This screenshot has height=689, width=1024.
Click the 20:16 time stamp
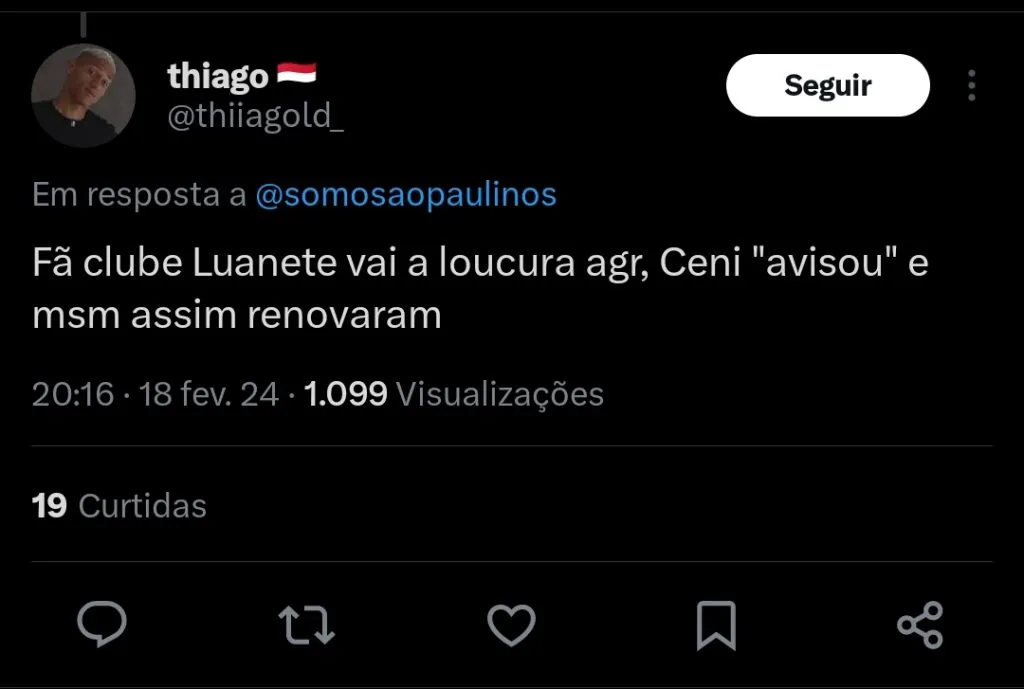(x=73, y=394)
